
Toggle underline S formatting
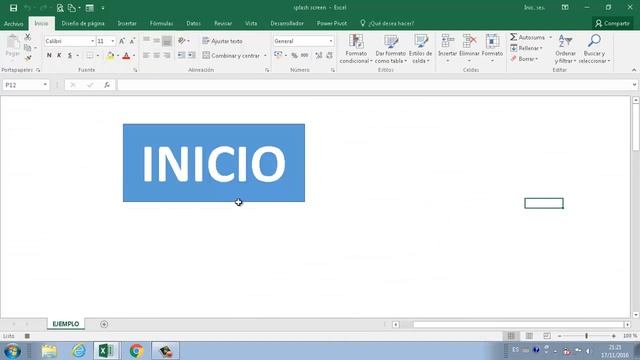click(70, 56)
